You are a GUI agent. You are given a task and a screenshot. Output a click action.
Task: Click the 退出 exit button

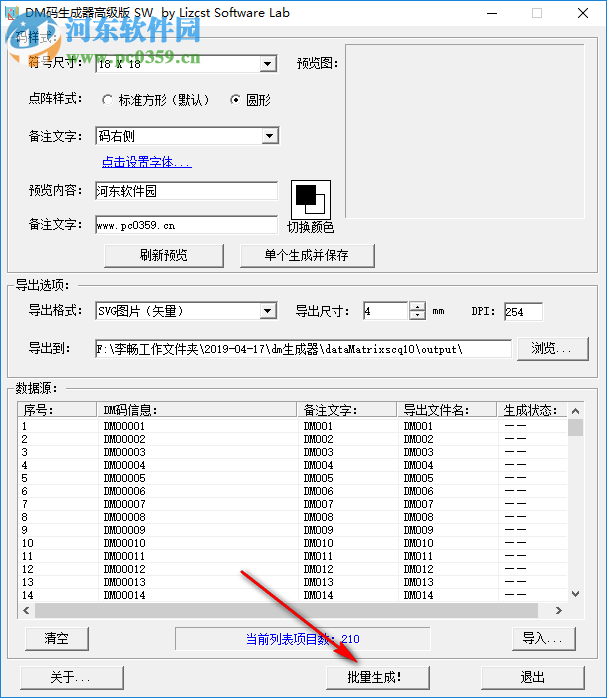pos(533,678)
